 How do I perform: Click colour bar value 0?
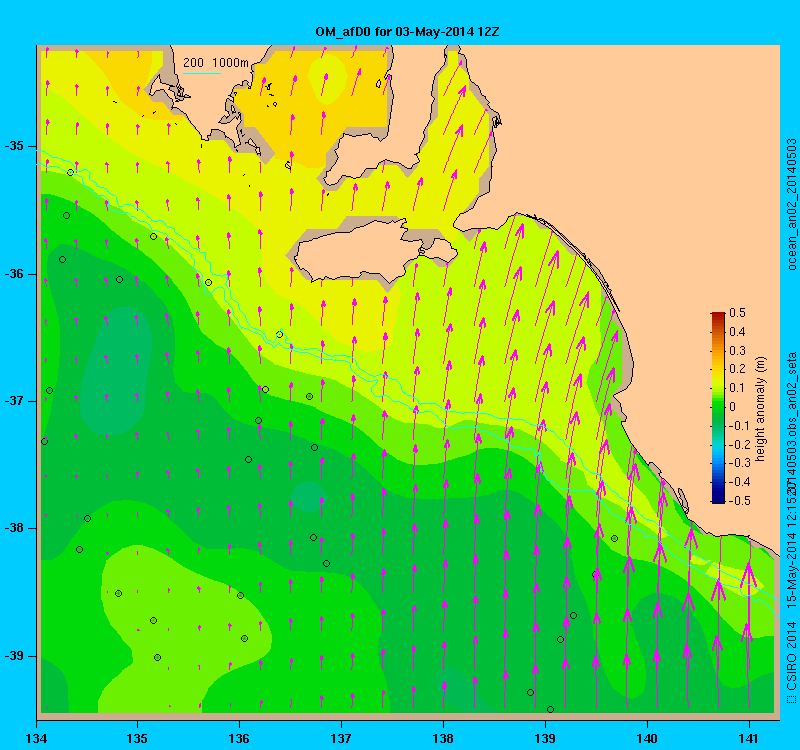(x=733, y=407)
